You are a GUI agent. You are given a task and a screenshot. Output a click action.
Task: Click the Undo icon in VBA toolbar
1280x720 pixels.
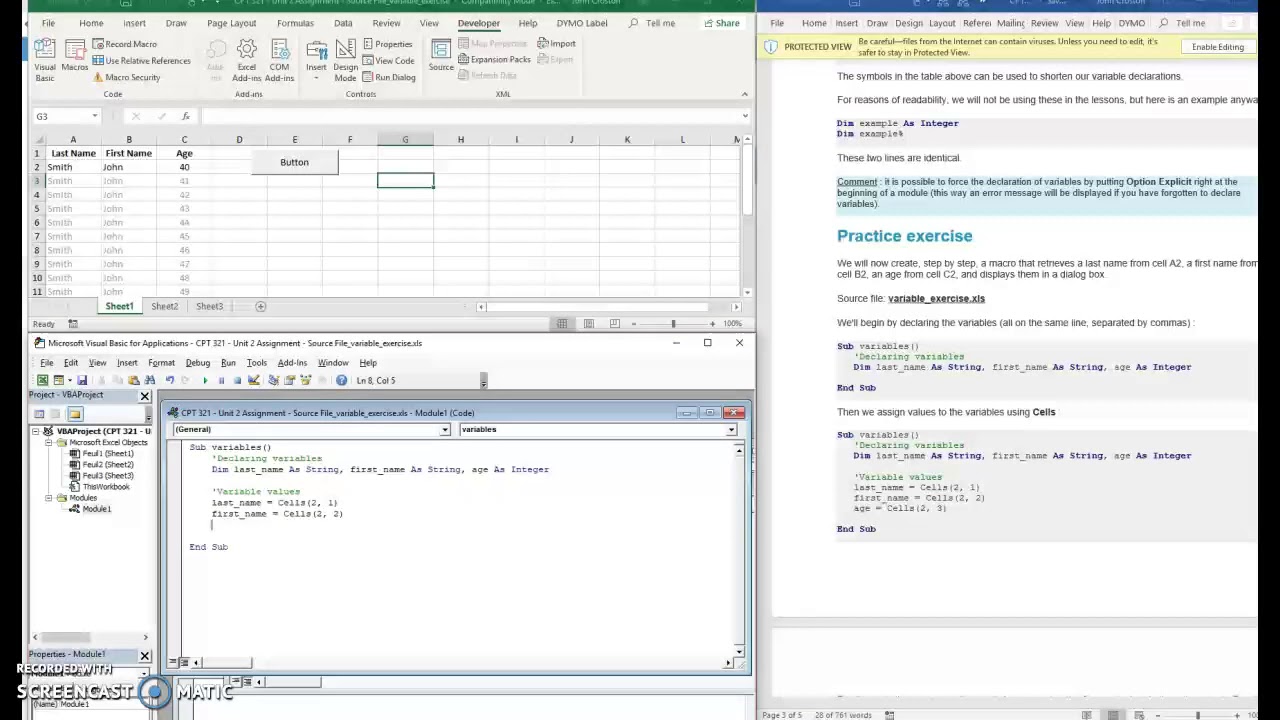(x=170, y=380)
